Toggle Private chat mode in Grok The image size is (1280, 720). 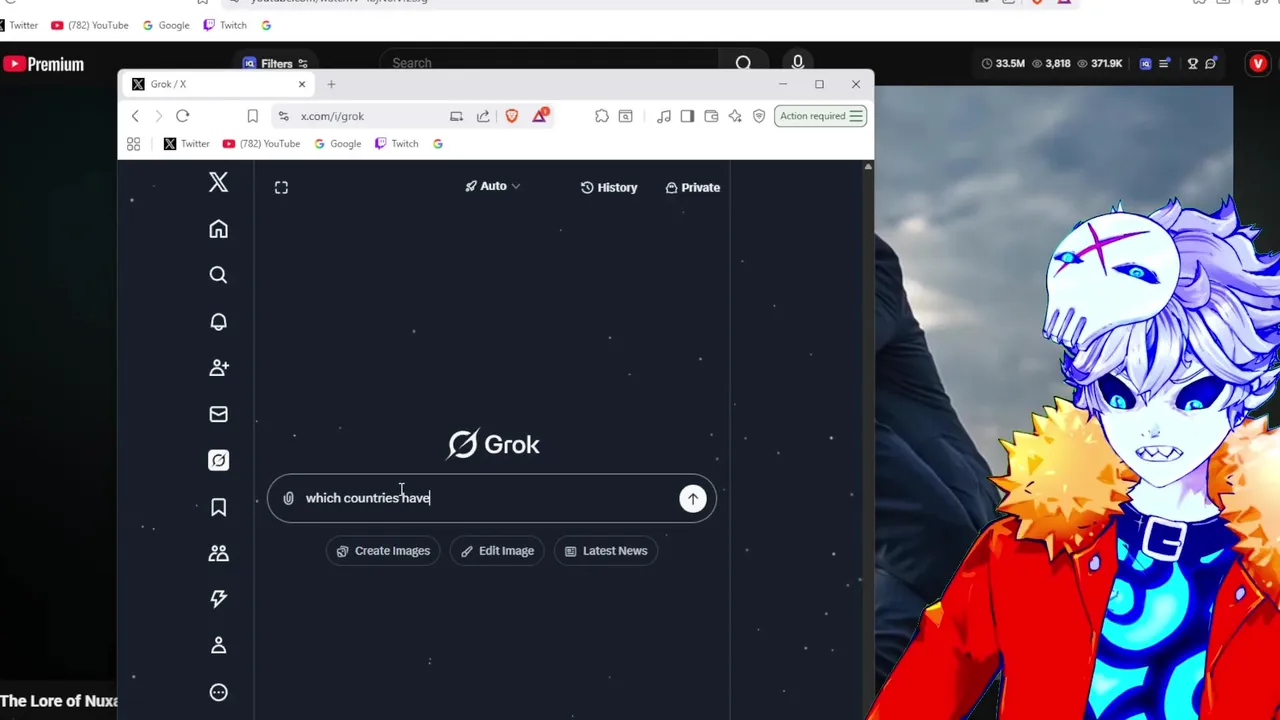tap(692, 187)
